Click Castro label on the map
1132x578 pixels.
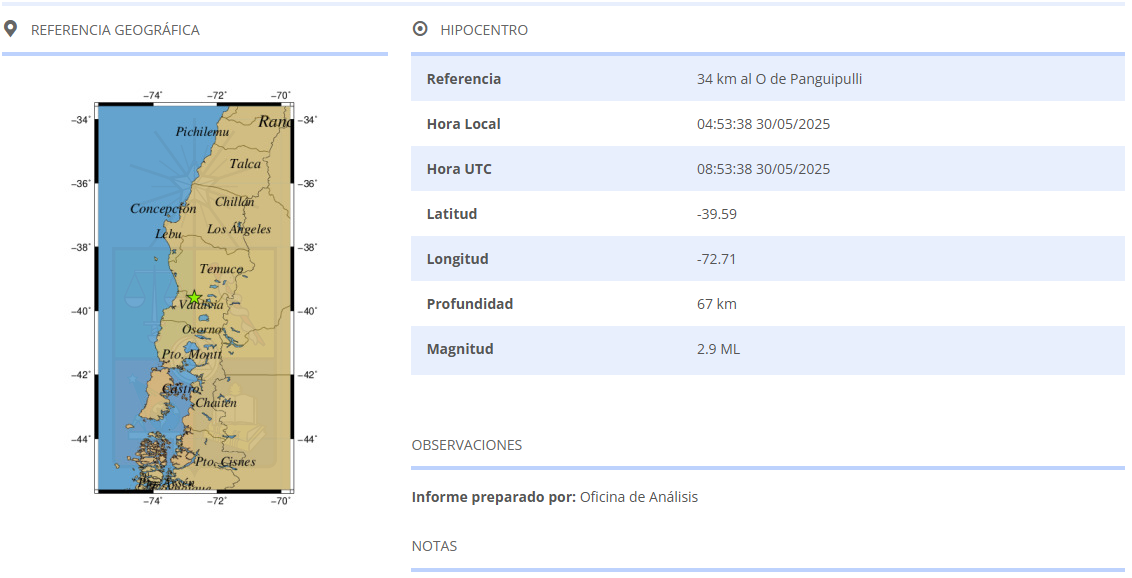(x=180, y=388)
